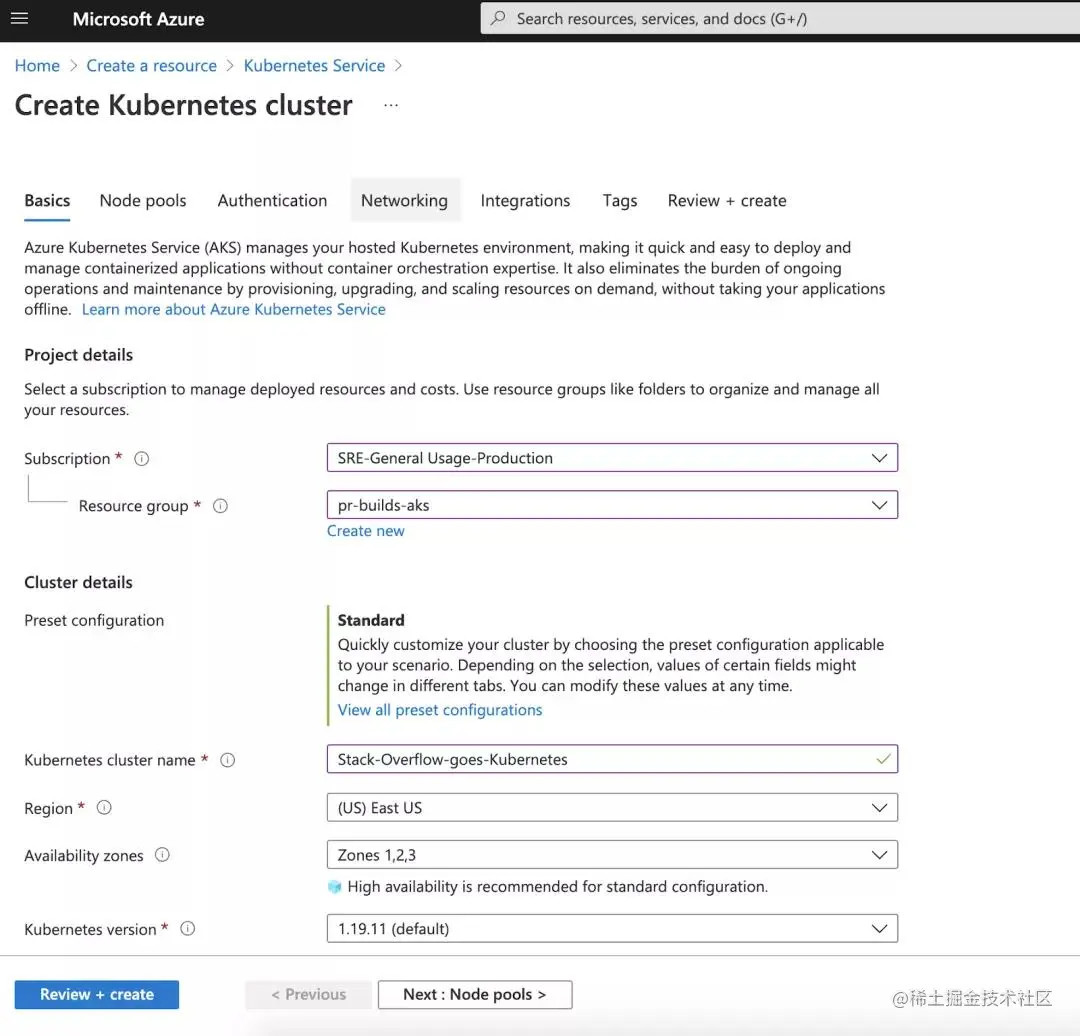1080x1036 pixels.
Task: Switch to the Review + create tab
Action: click(x=727, y=201)
